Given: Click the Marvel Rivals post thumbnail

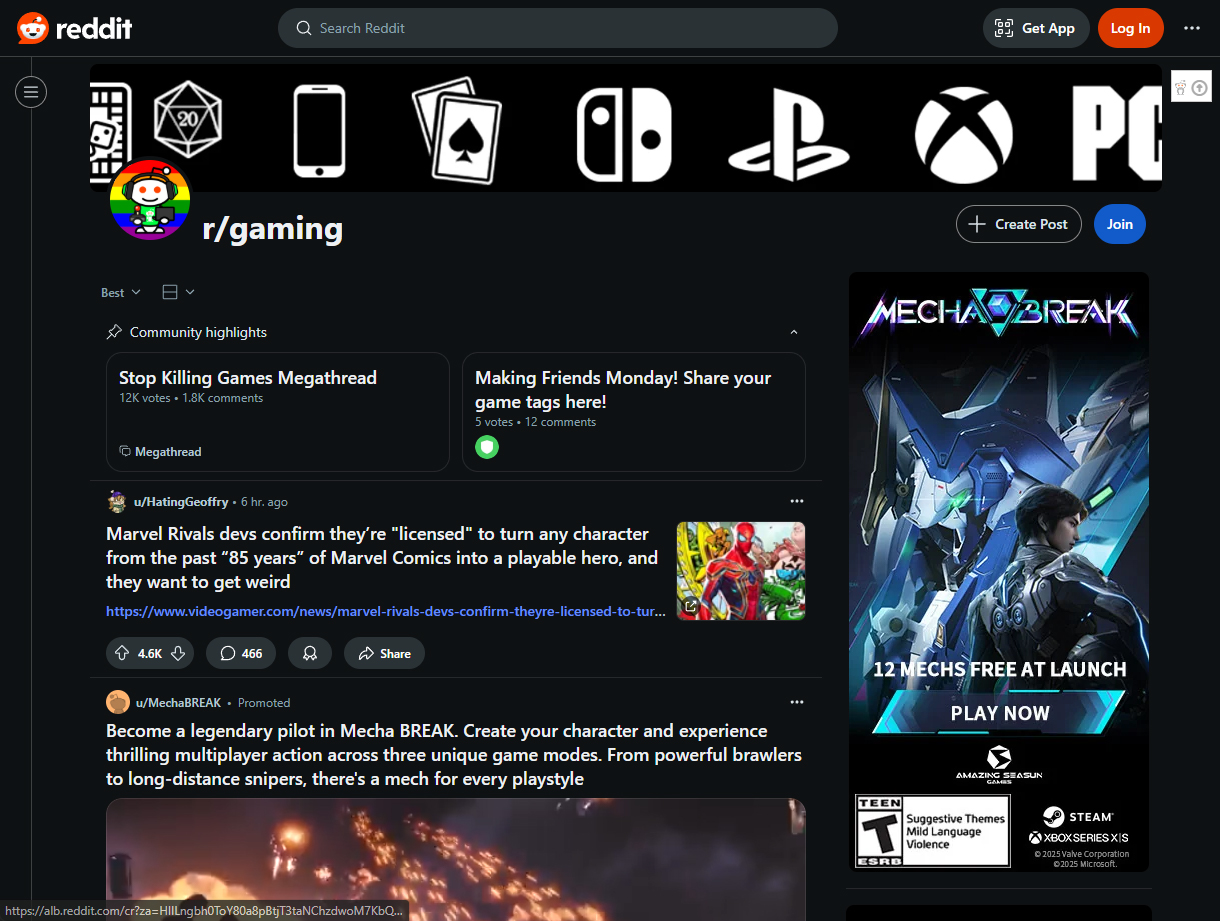Looking at the screenshot, I should [x=741, y=571].
